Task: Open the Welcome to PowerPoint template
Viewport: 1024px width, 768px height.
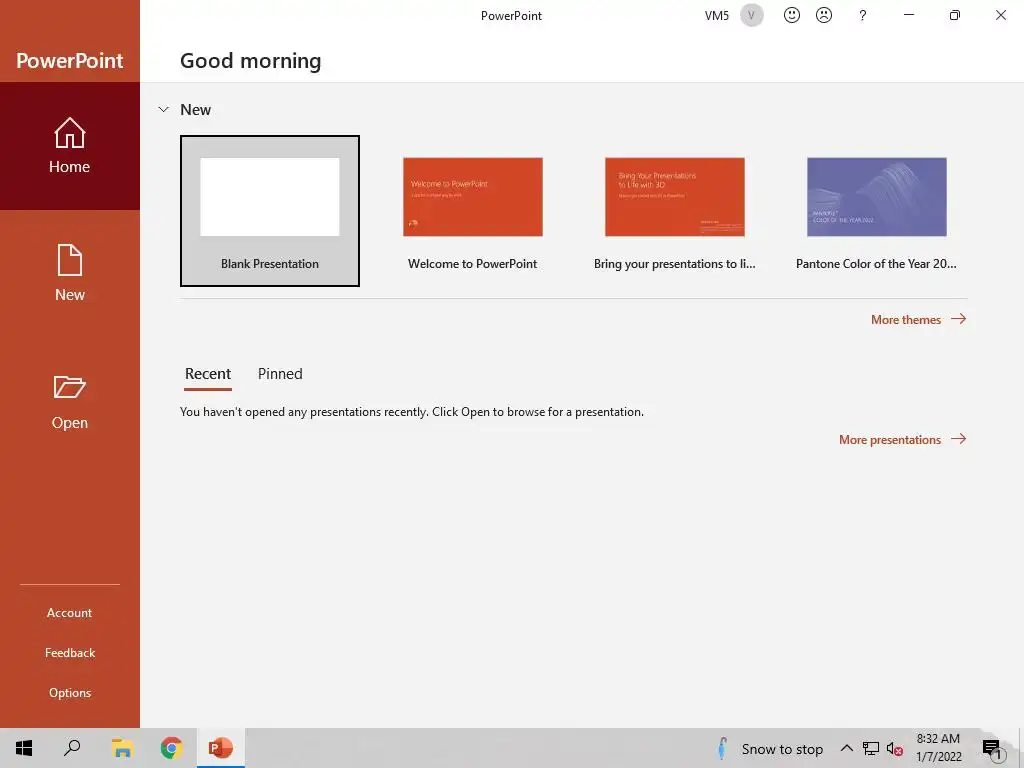Action: [x=472, y=211]
